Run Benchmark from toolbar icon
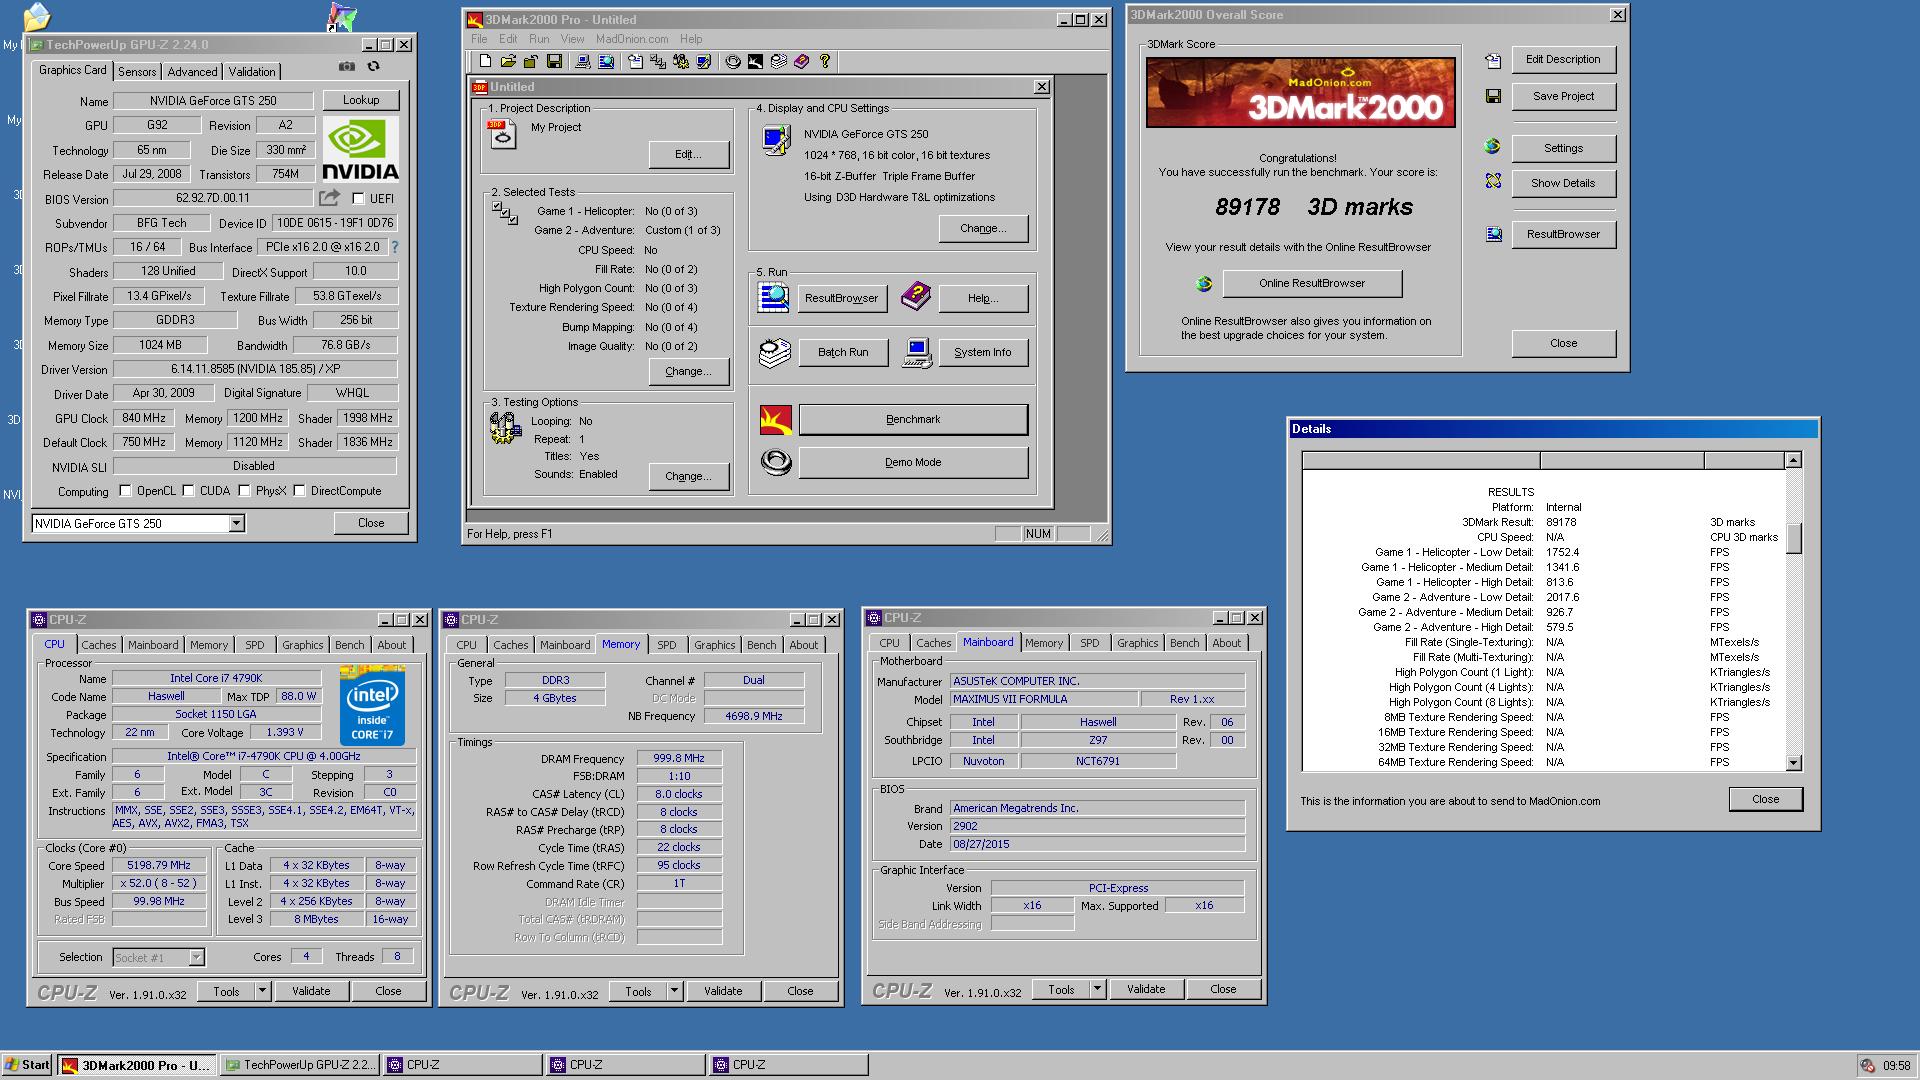Image resolution: width=1920 pixels, height=1080 pixels. (755, 62)
